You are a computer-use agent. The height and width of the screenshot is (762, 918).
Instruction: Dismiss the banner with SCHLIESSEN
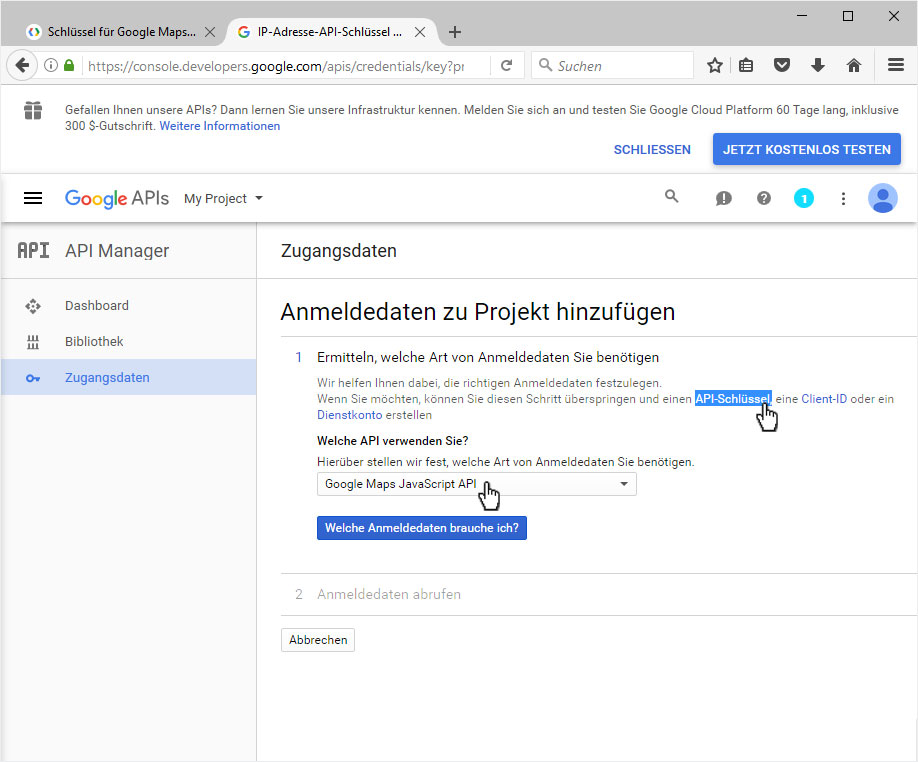(652, 149)
